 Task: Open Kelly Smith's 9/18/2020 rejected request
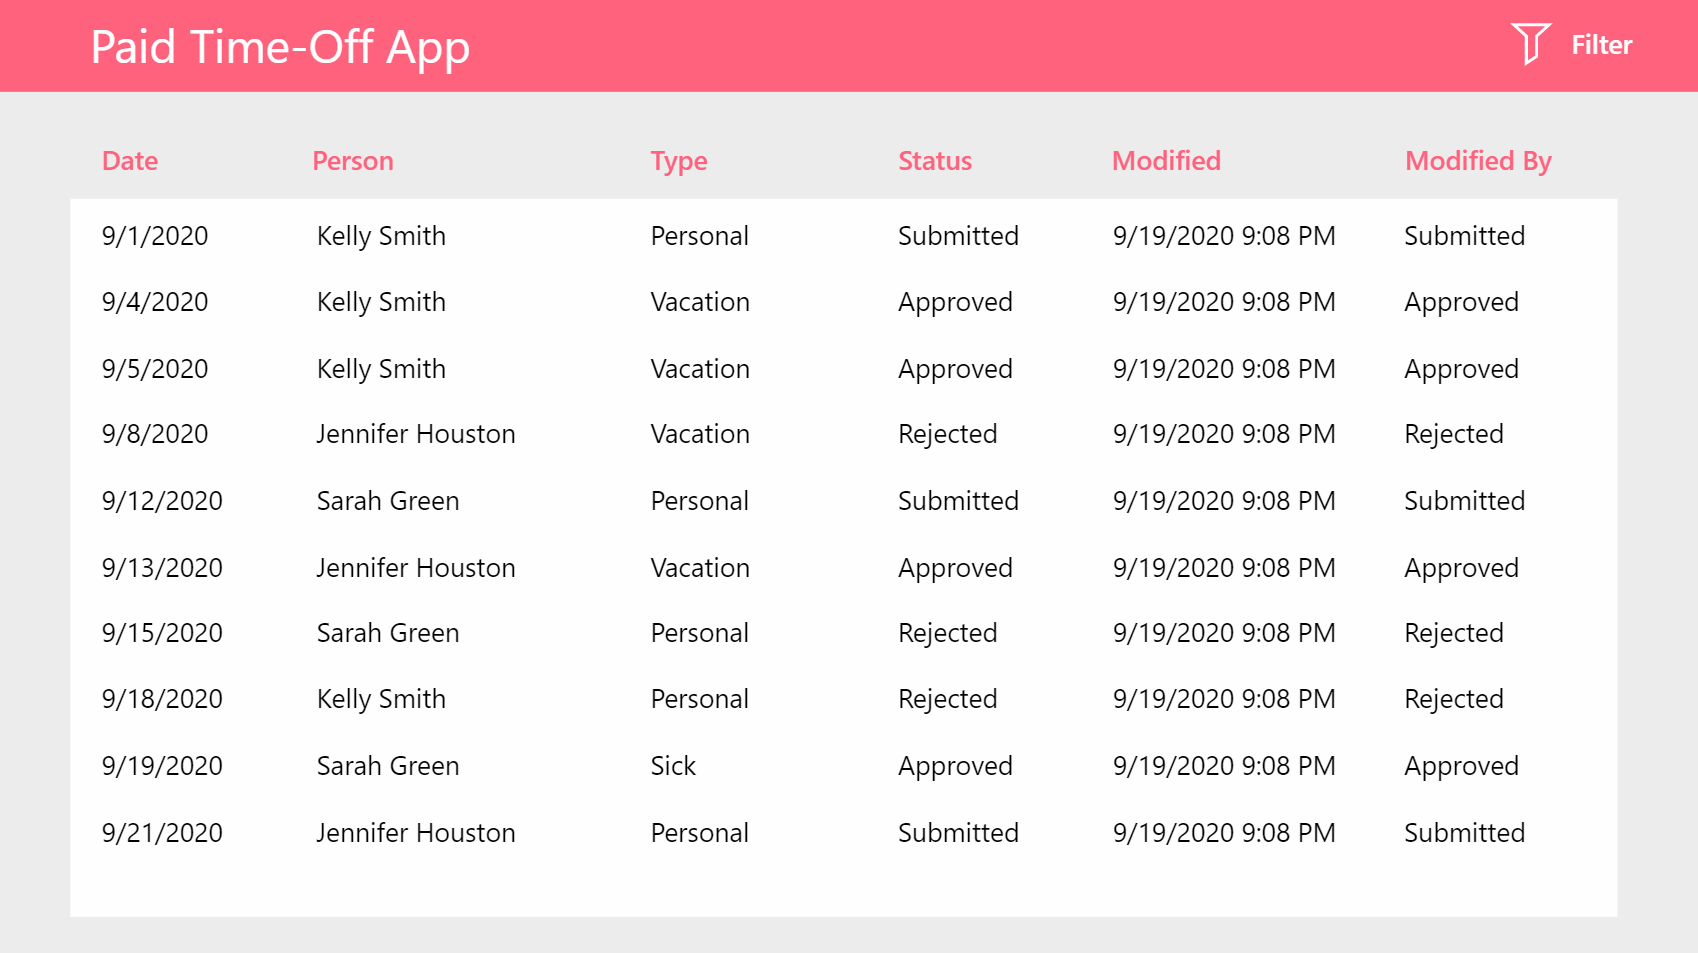pyautogui.click(x=700, y=699)
